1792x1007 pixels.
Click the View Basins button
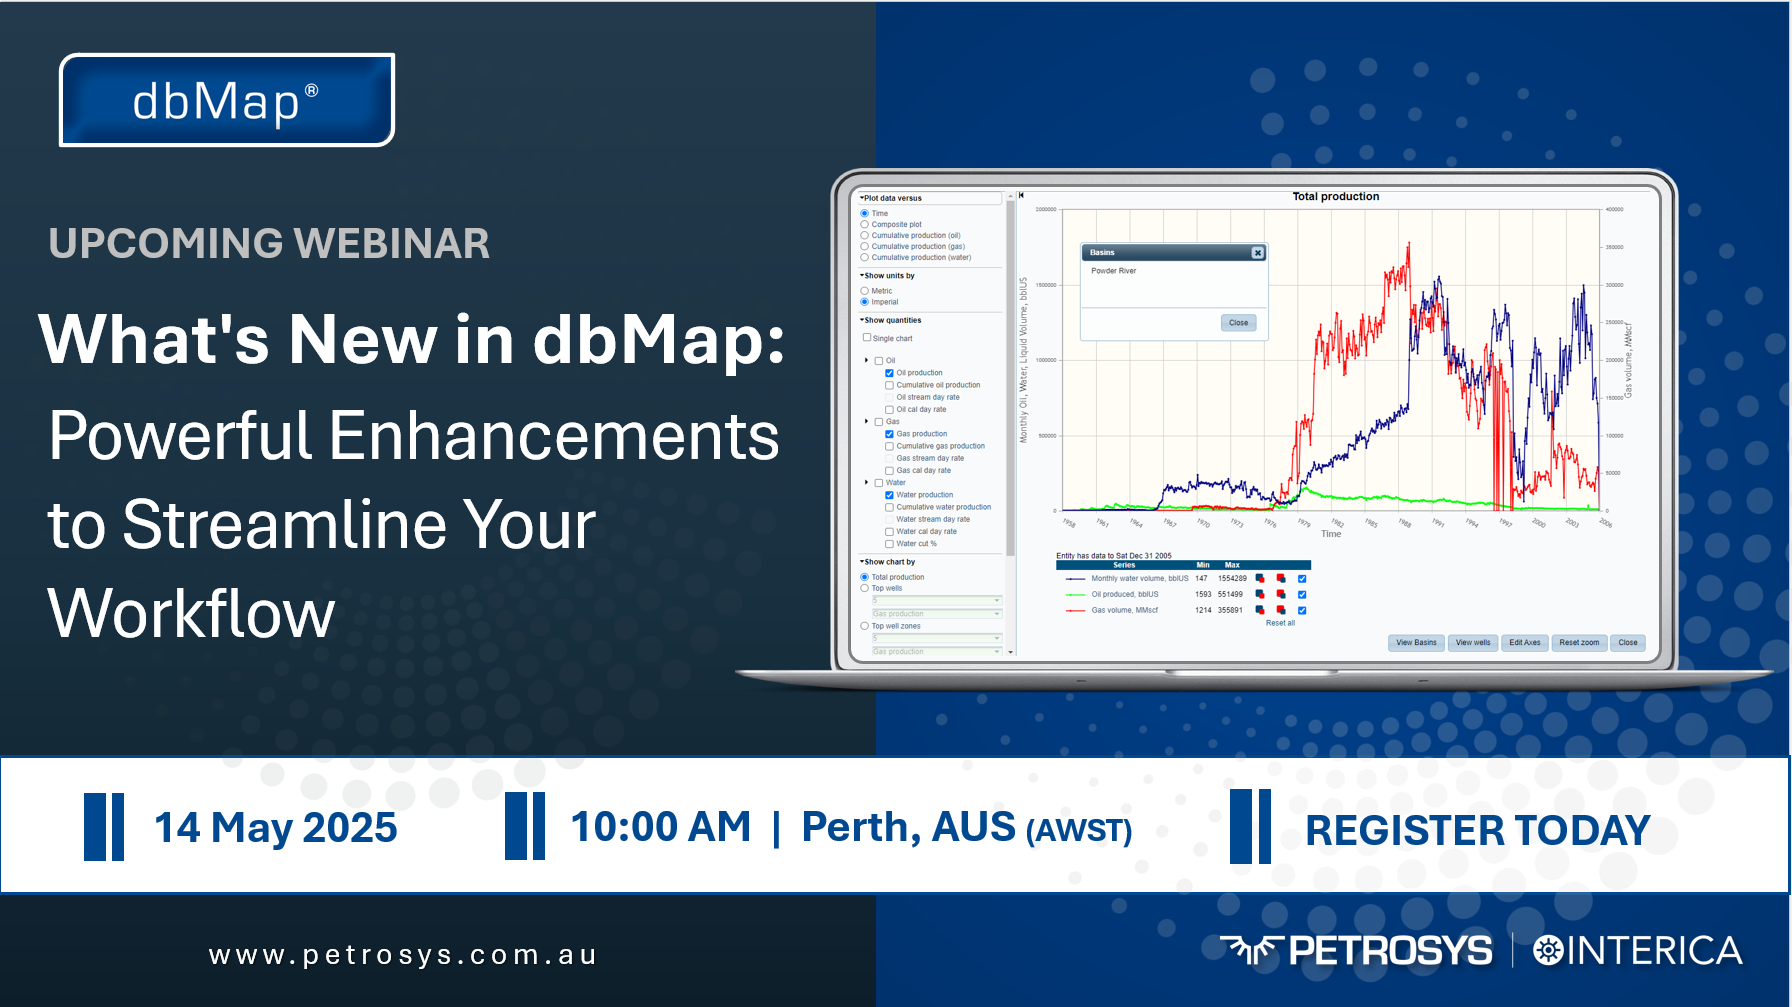(x=1416, y=643)
